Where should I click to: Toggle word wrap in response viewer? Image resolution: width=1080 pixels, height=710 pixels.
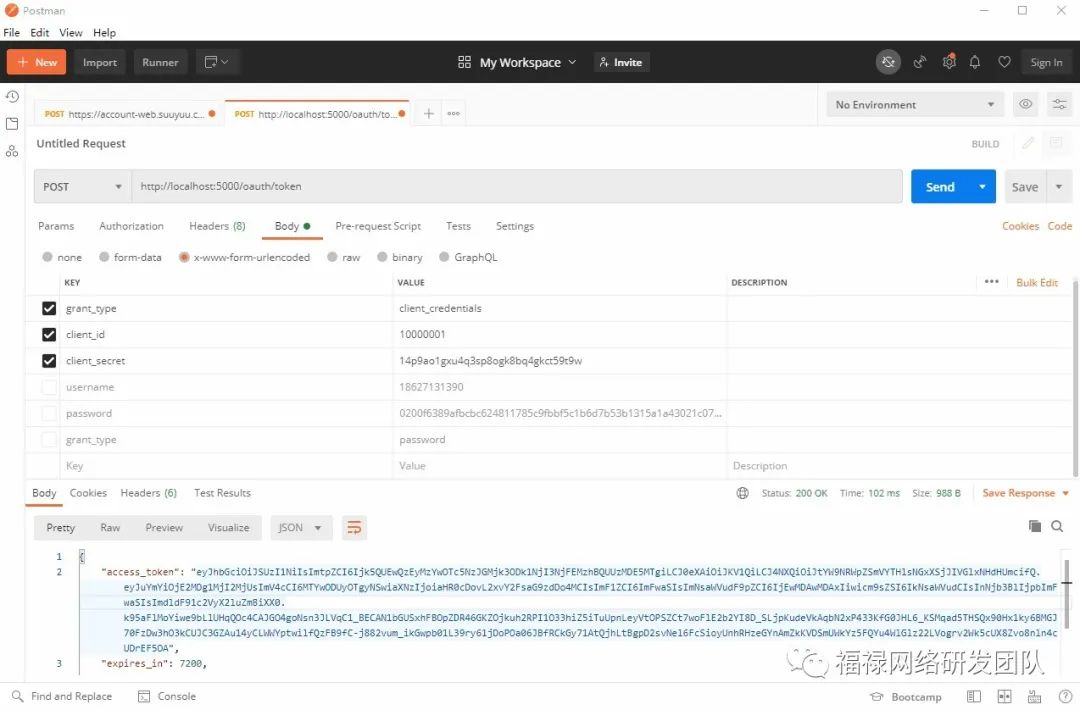pos(354,528)
